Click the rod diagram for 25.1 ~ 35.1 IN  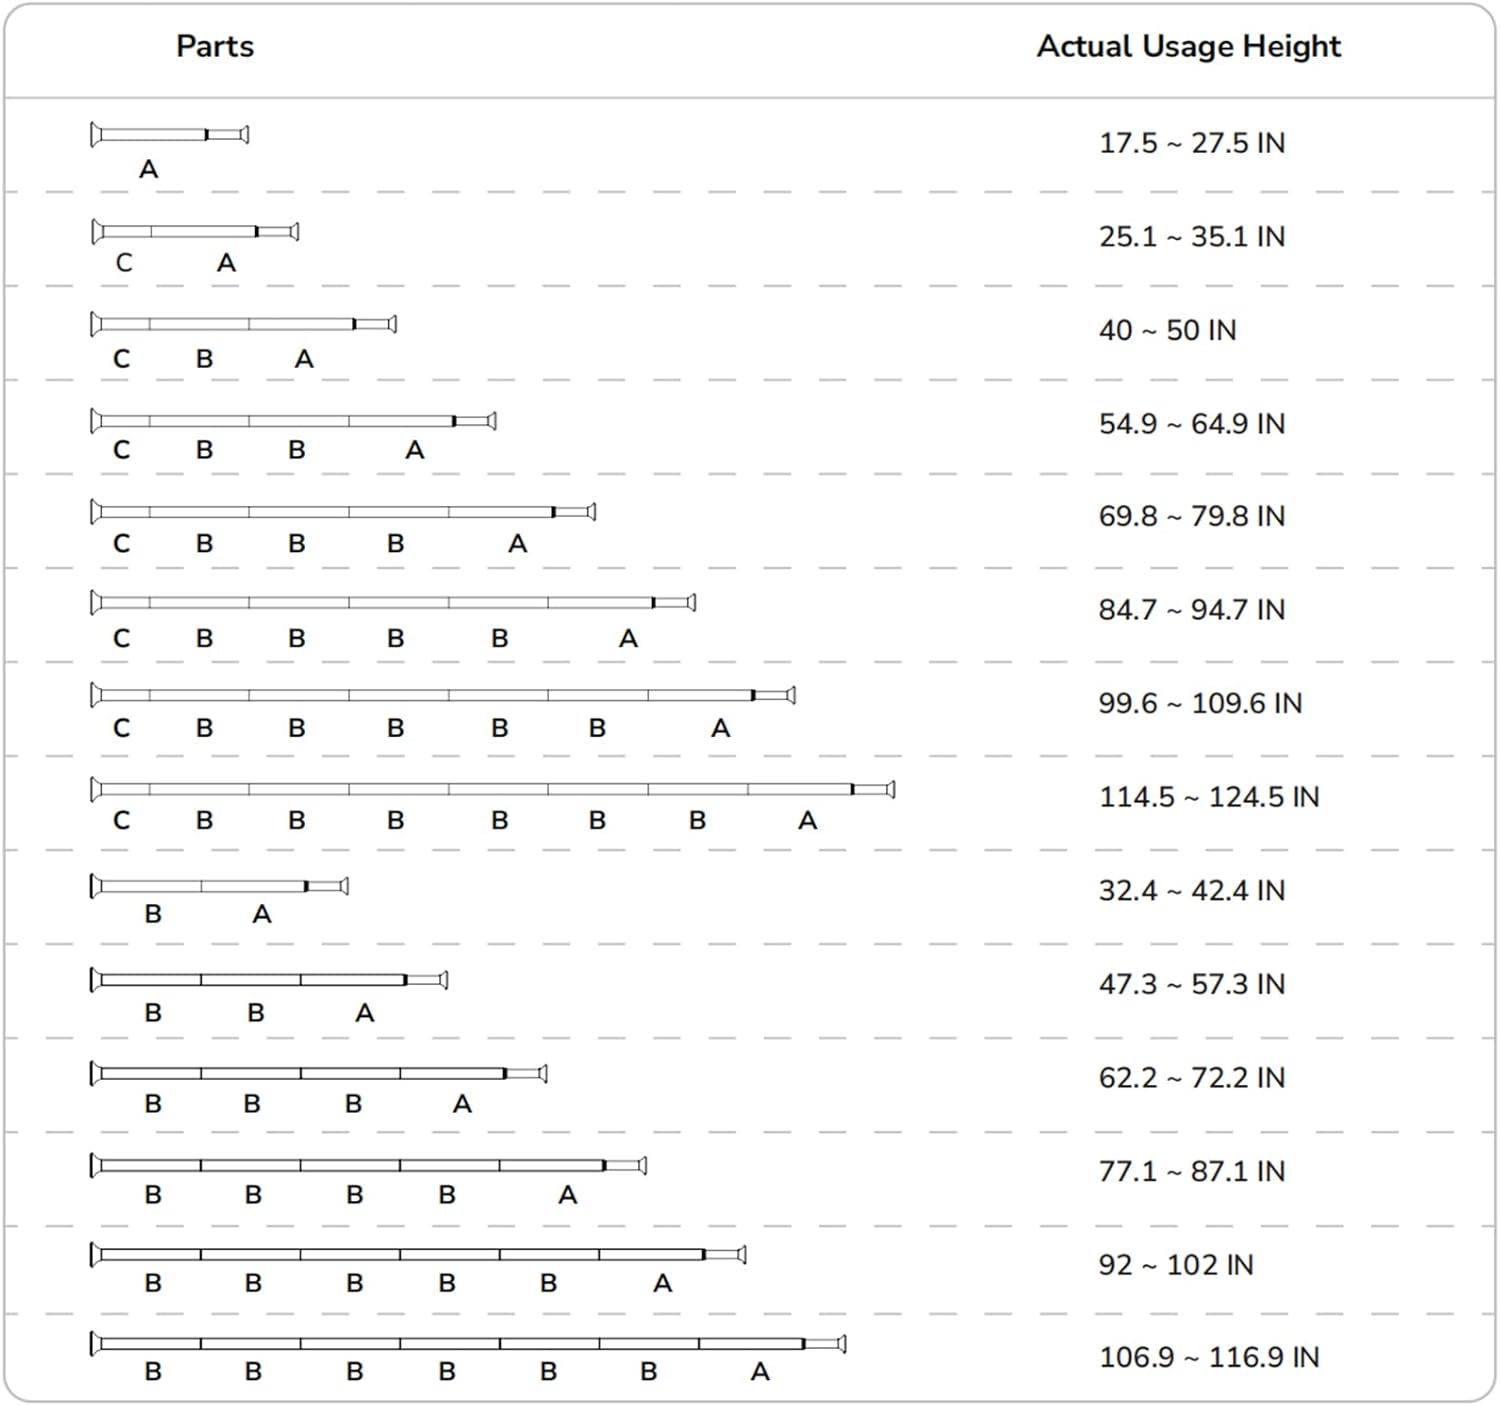point(195,232)
